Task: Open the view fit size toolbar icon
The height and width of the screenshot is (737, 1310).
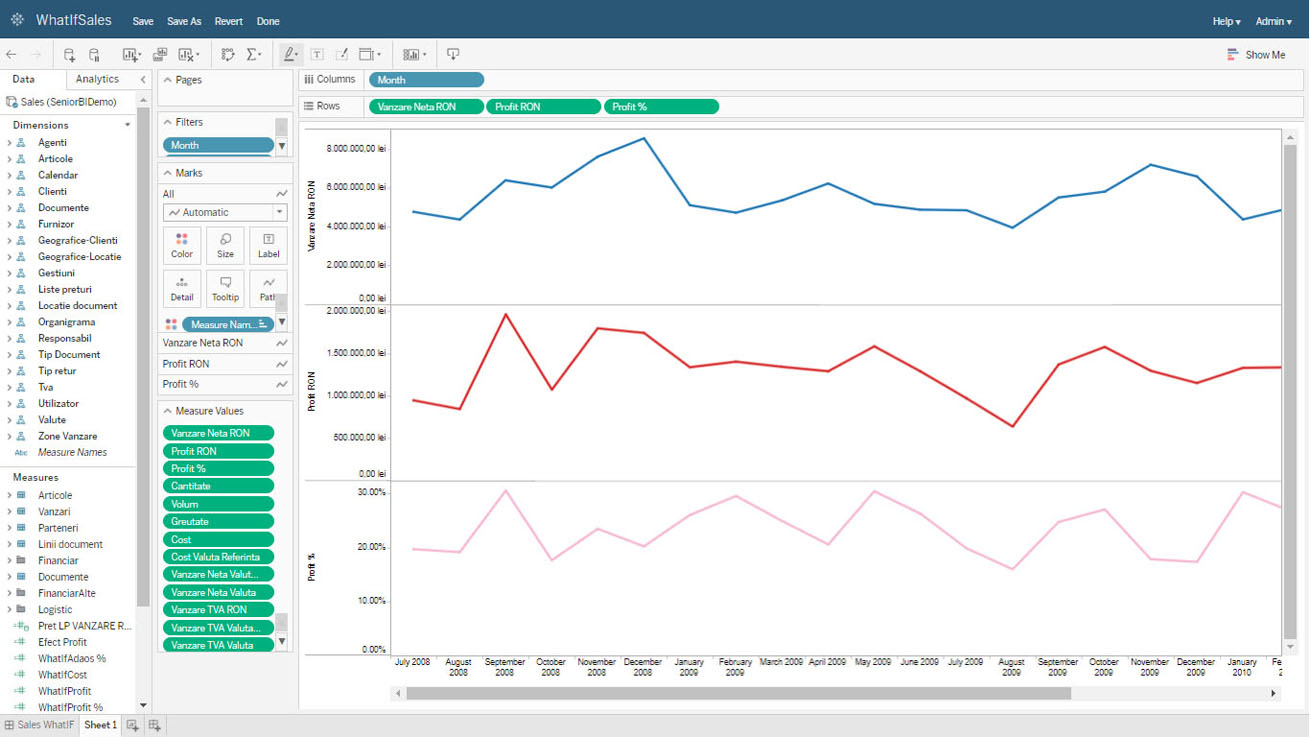Action: (x=370, y=55)
